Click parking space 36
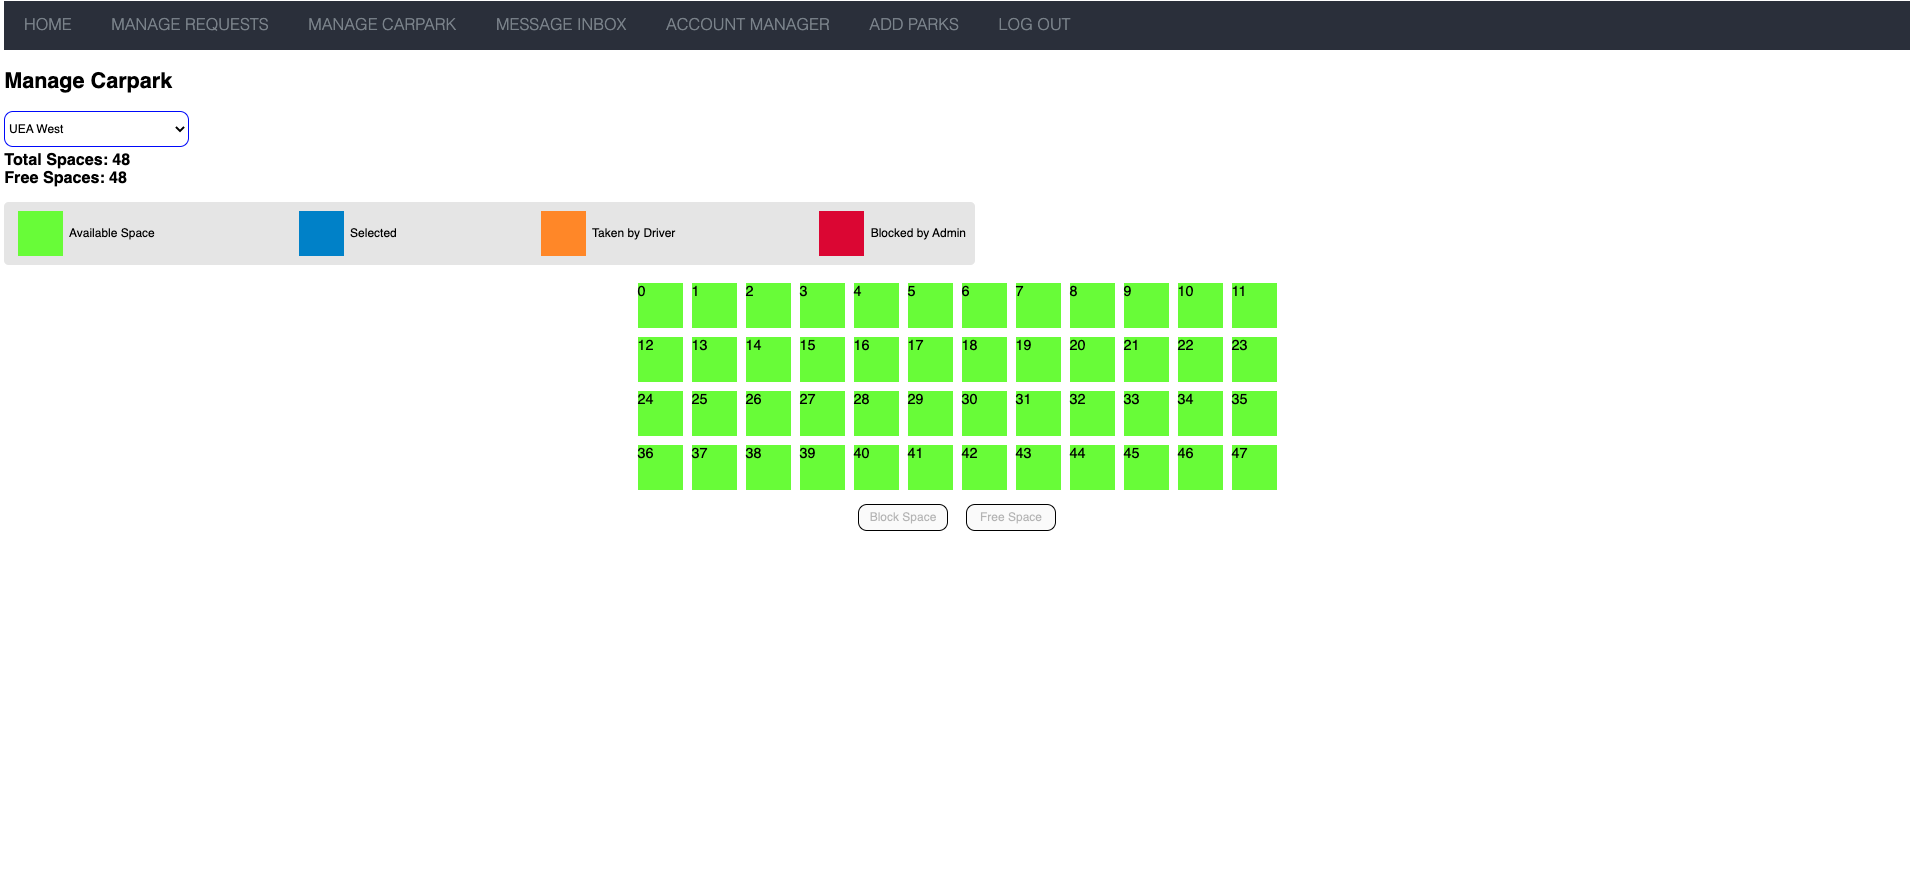1911x896 pixels. click(x=660, y=468)
